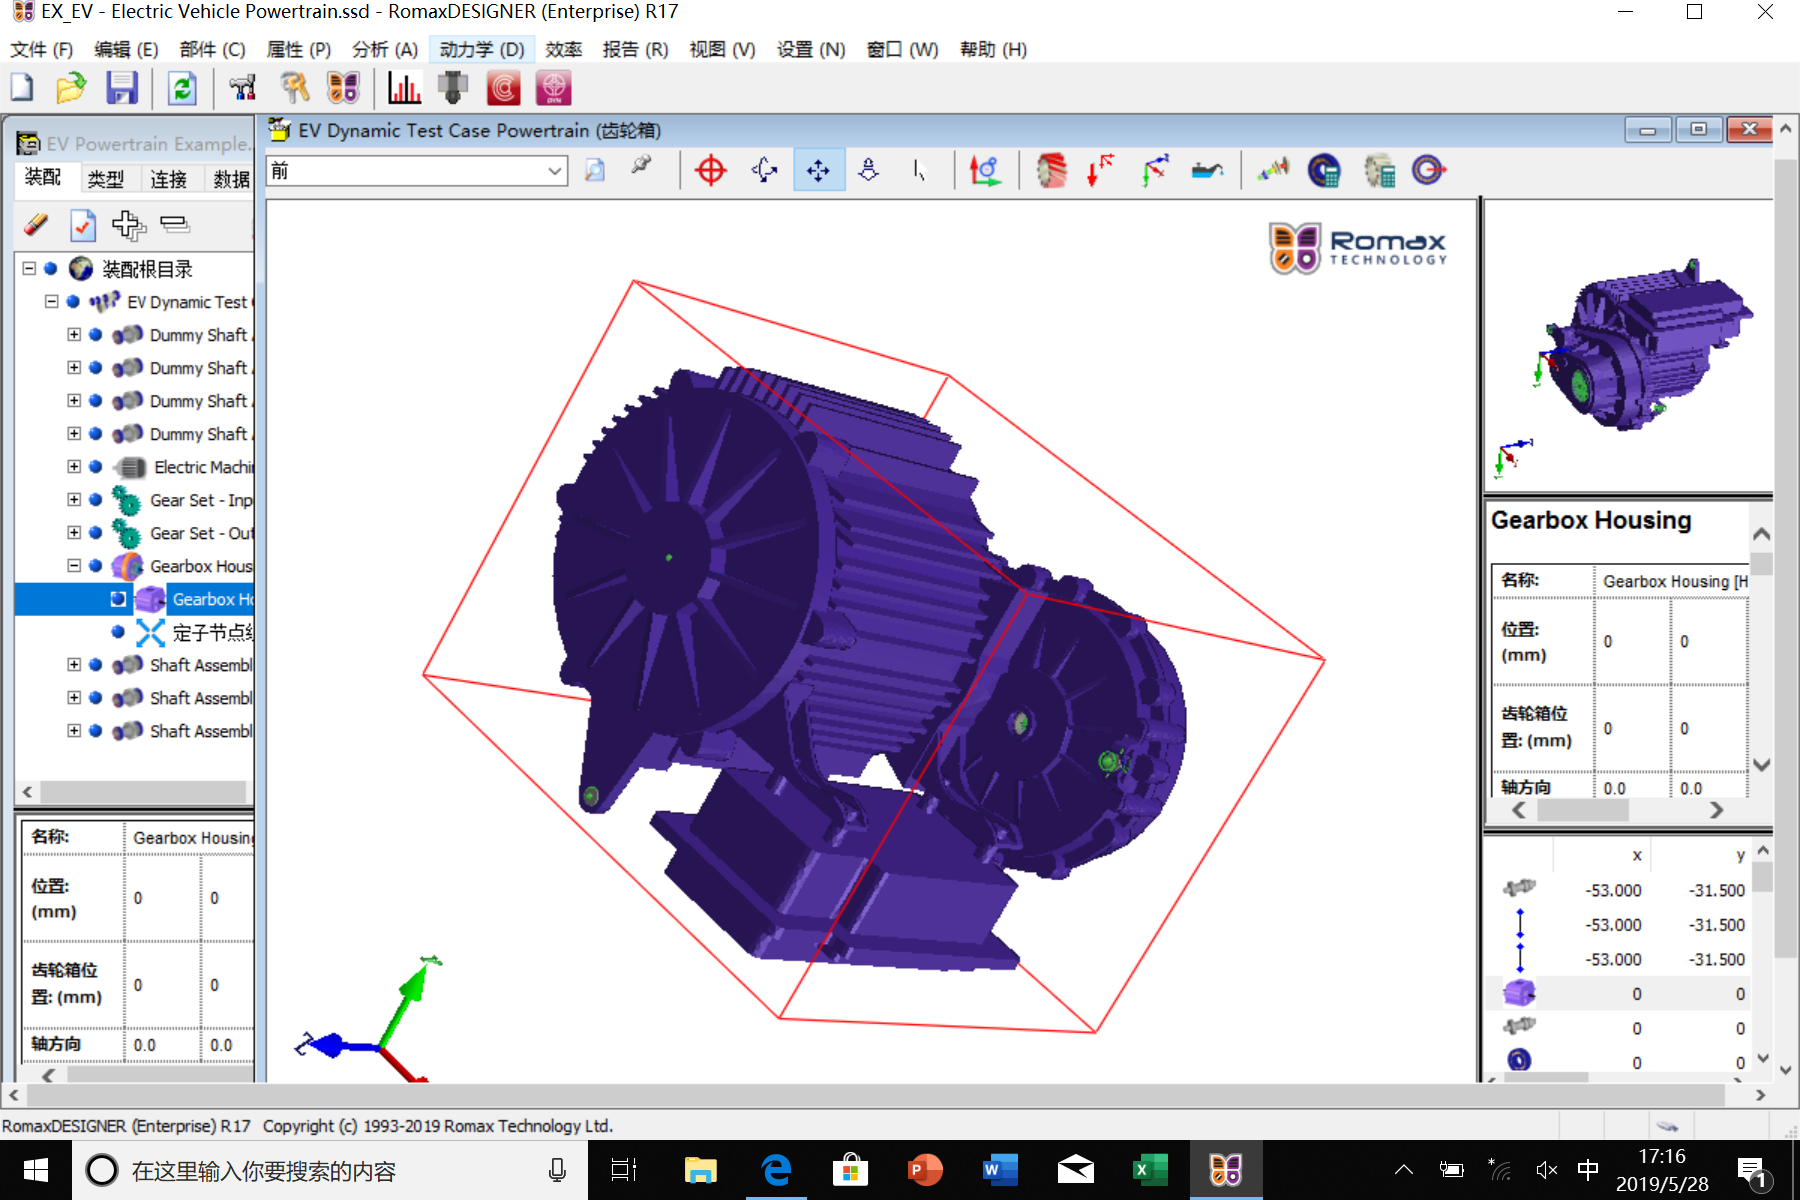The width and height of the screenshot is (1800, 1200).
Task: Collapse the Gearbox Housing parent node
Action: (74, 566)
